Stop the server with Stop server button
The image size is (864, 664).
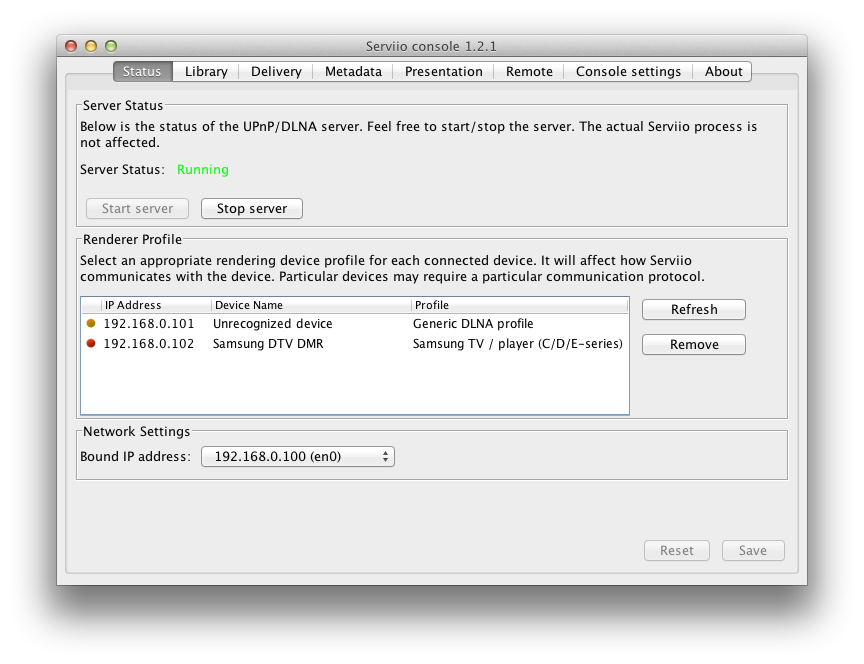tap(252, 208)
